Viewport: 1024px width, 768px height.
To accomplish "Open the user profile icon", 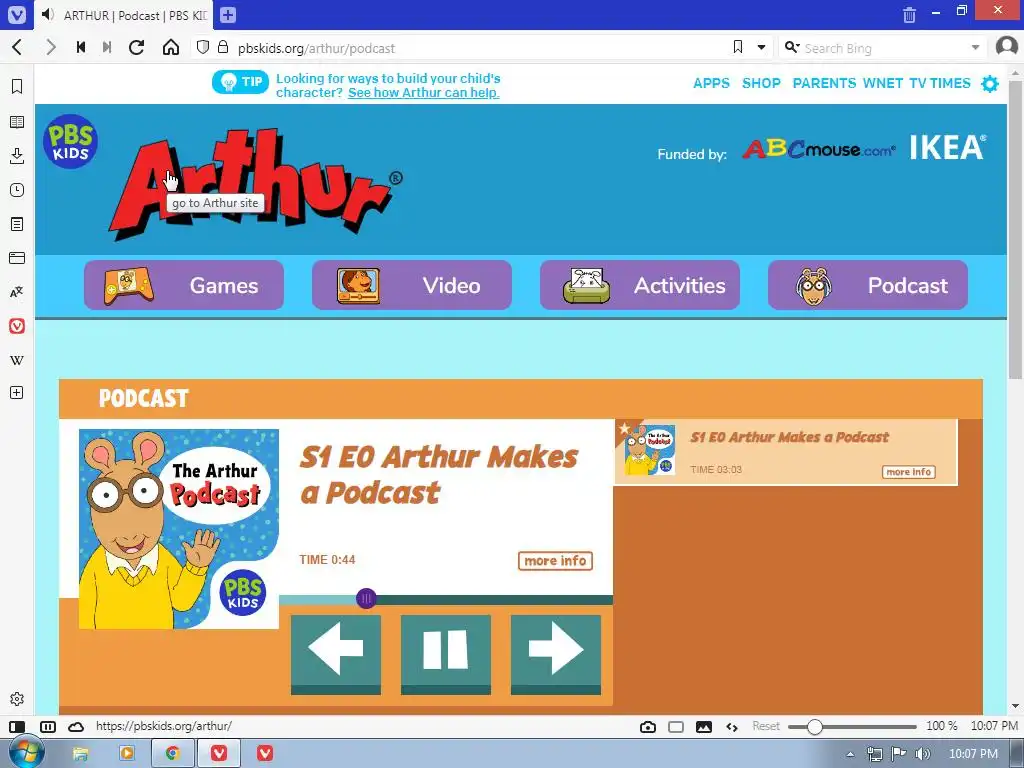I will click(1006, 47).
